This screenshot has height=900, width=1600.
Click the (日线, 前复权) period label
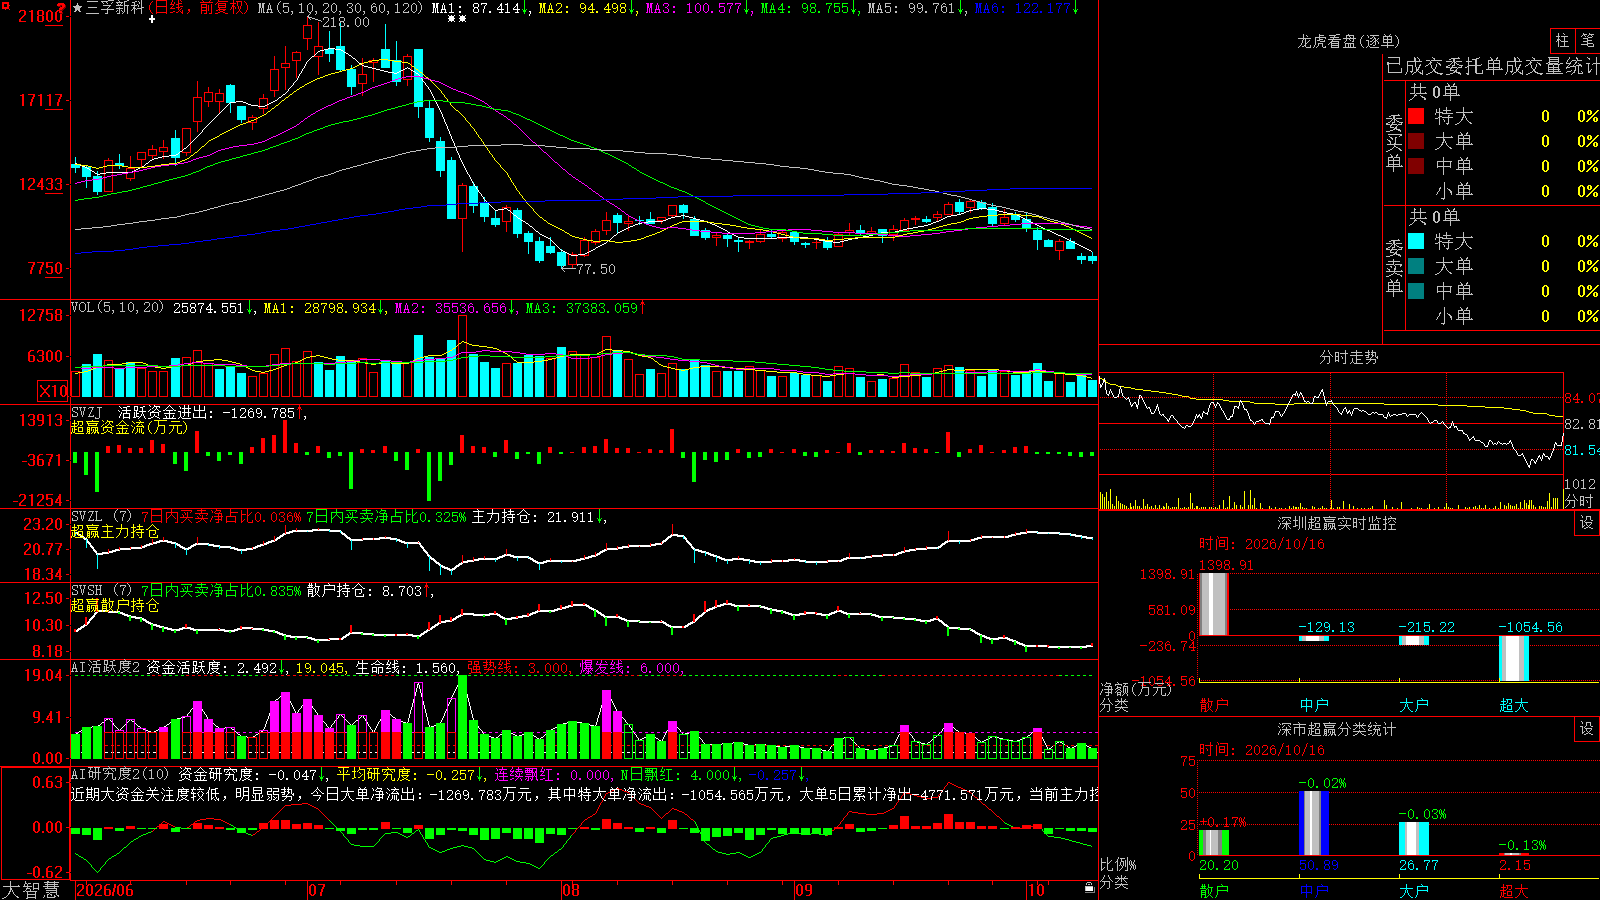pyautogui.click(x=199, y=8)
